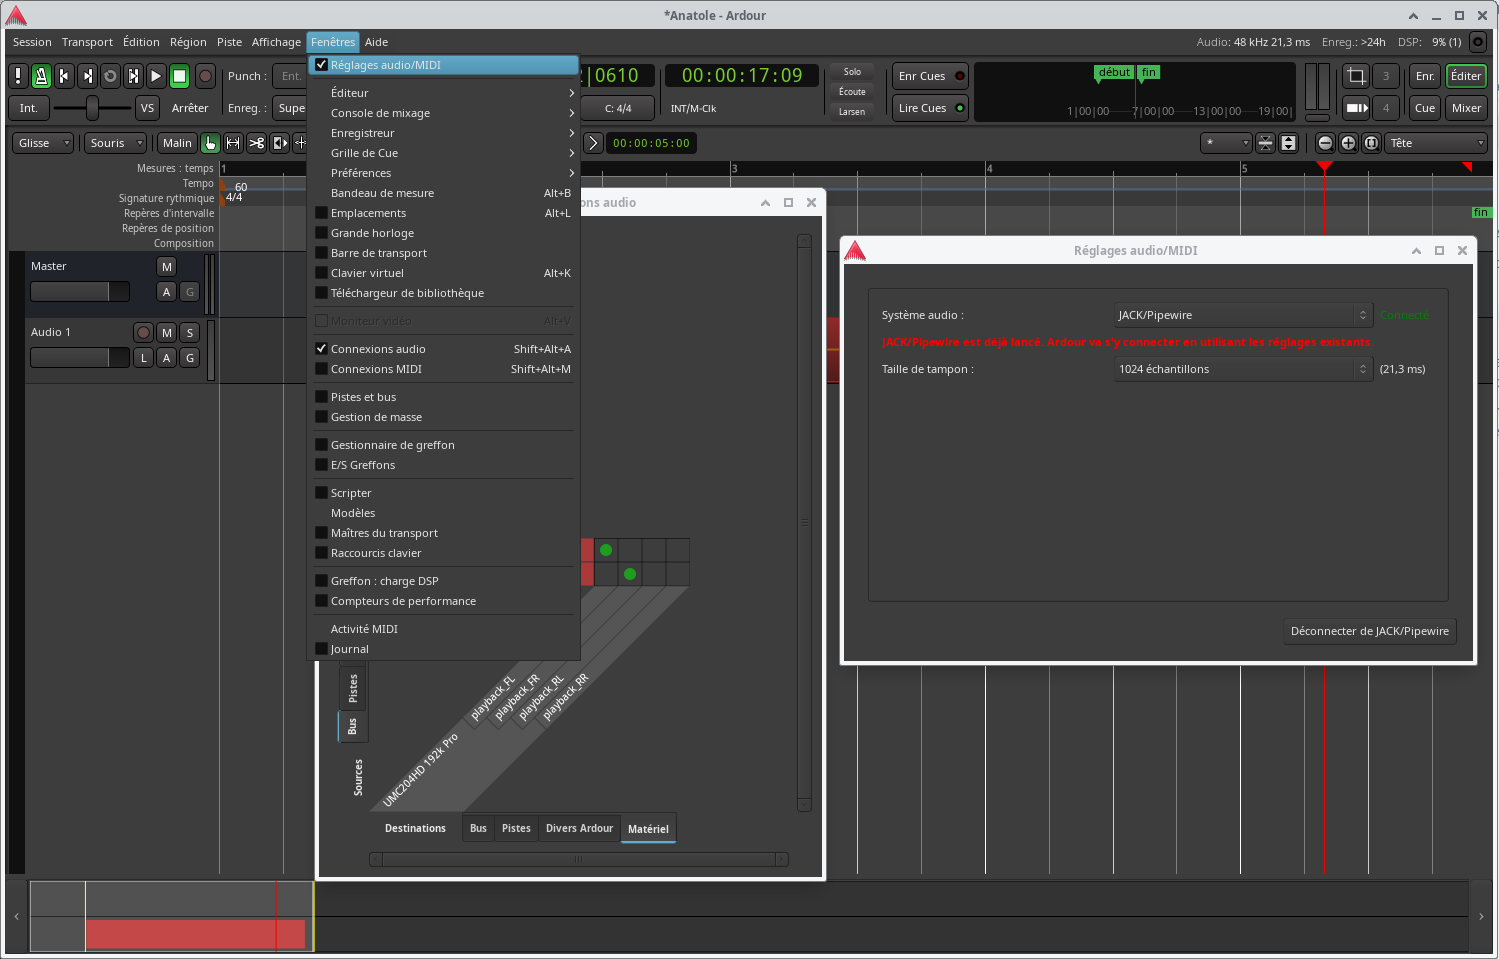
Task: Select the Cut scissors tool
Action: coord(256,143)
